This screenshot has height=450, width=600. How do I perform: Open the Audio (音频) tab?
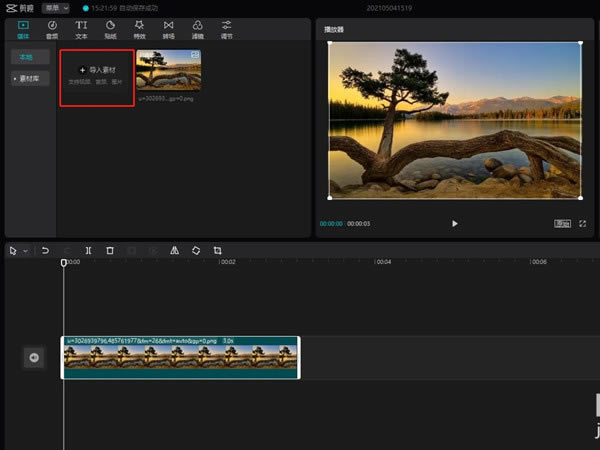pos(52,28)
